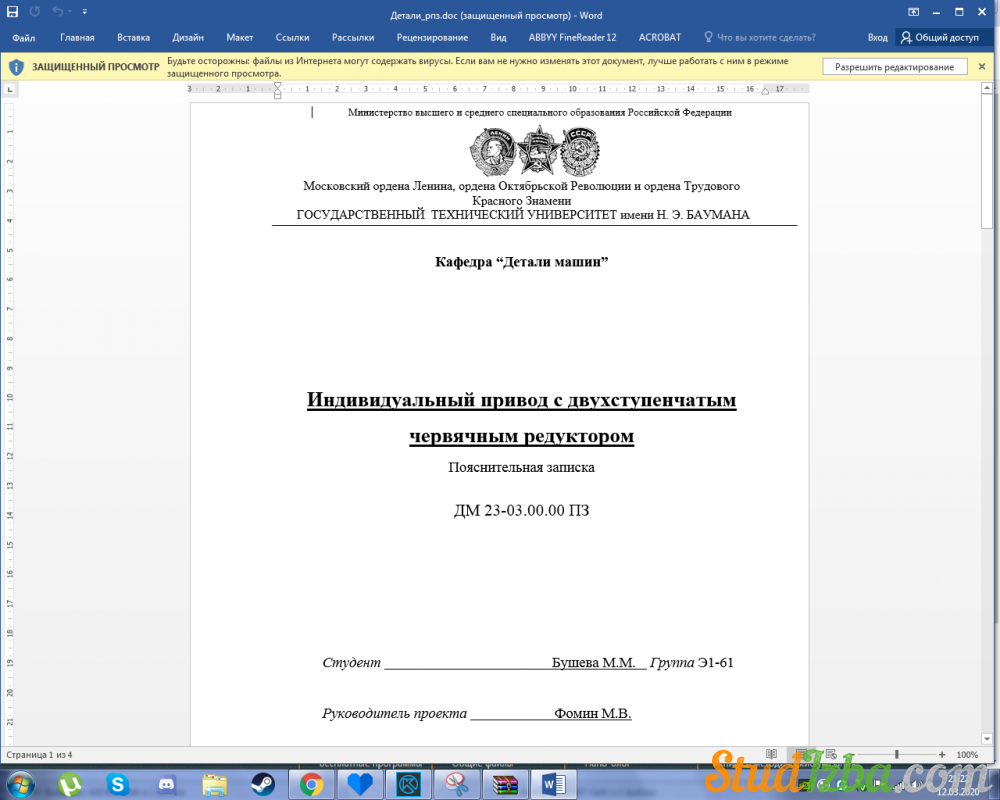Click the Word icon on the taskbar
The width and height of the screenshot is (1000, 800).
point(554,785)
